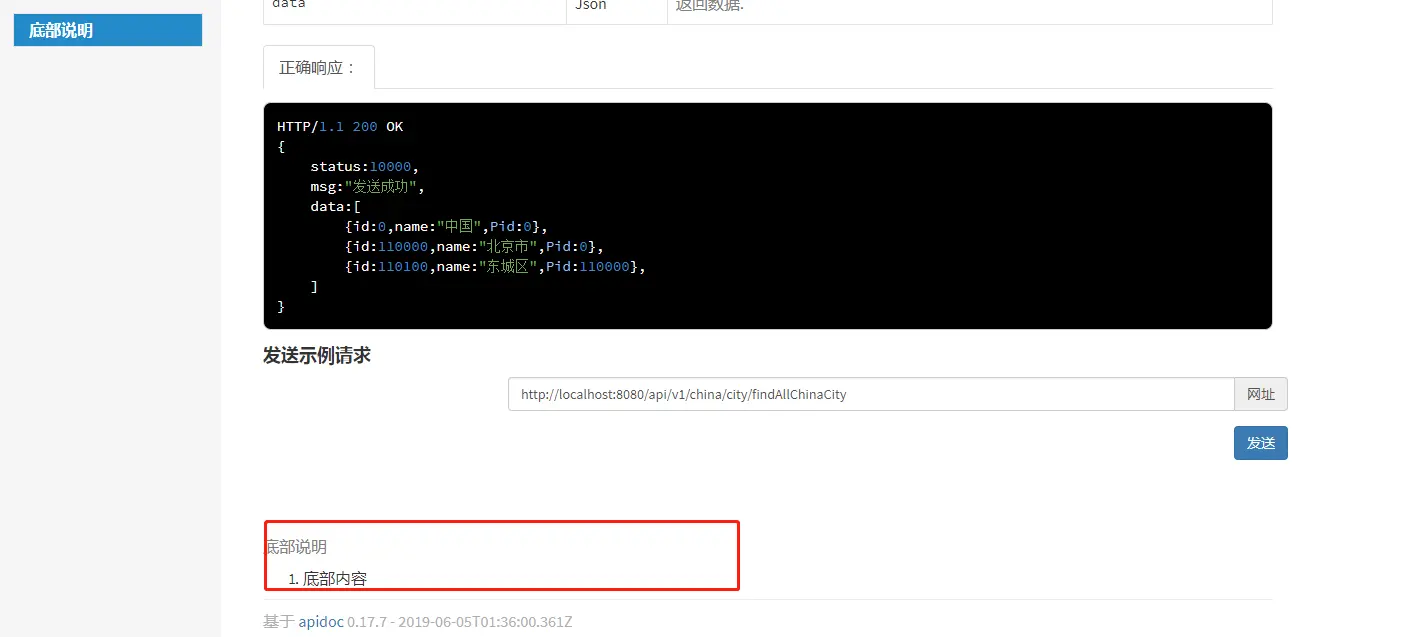Image resolution: width=1422 pixels, height=637 pixels.
Task: Click the code line containing 中国
Action: coord(446,227)
